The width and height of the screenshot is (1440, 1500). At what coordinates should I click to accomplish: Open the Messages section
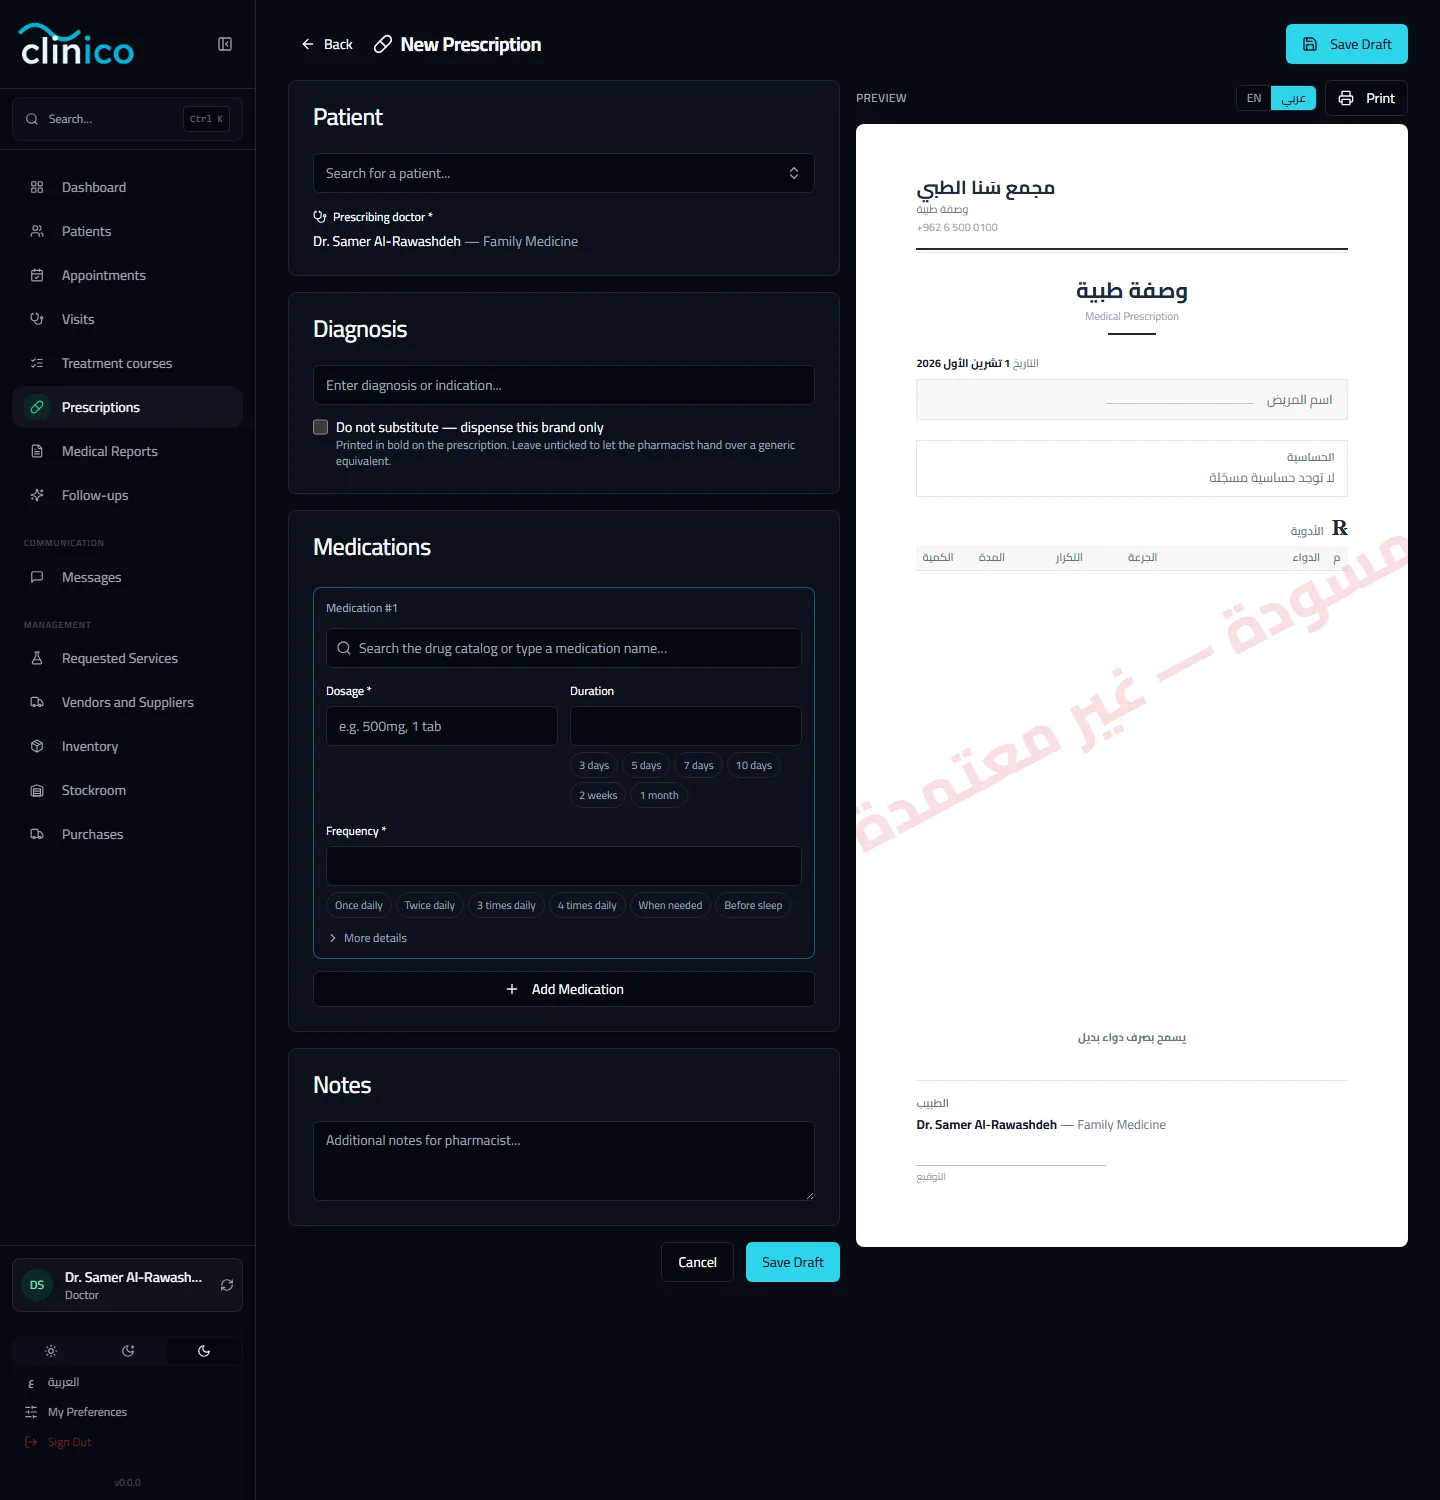(127, 577)
